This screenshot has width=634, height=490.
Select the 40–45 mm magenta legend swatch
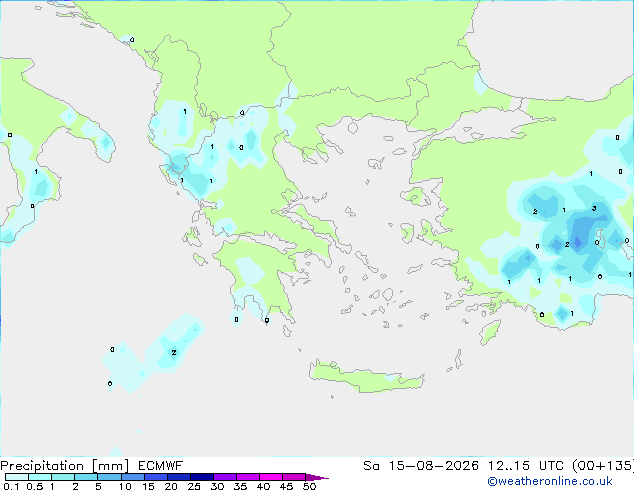pyautogui.click(x=271, y=477)
